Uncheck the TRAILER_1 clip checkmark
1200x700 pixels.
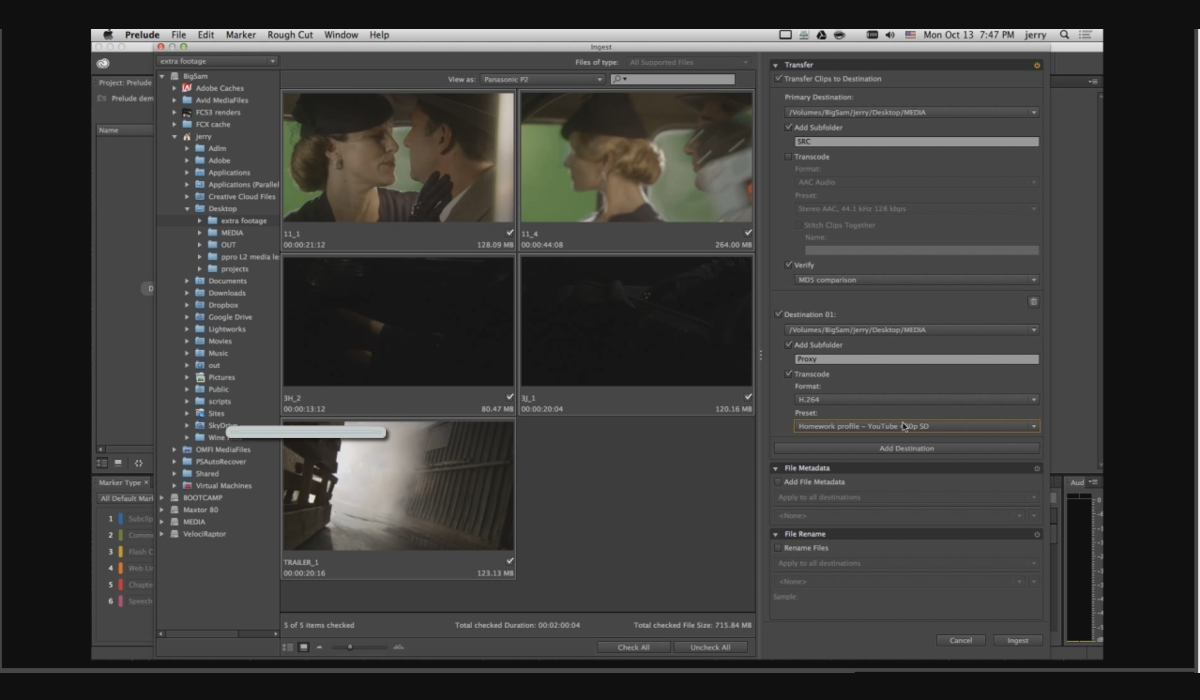tap(509, 561)
